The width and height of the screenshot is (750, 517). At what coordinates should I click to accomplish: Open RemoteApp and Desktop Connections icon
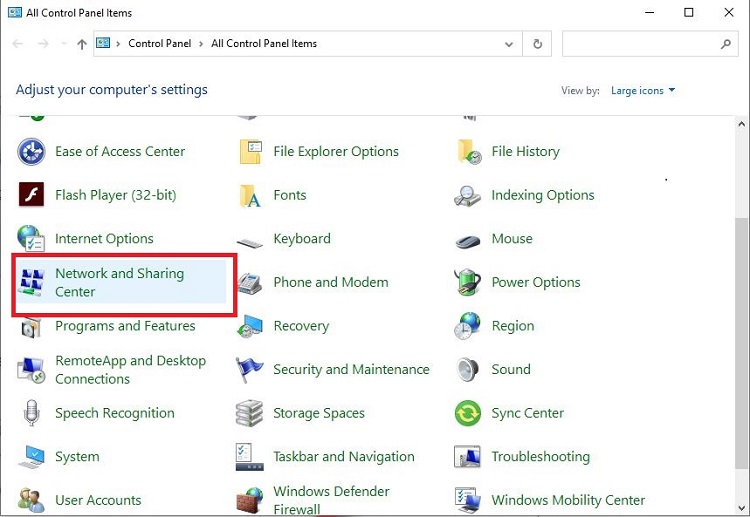(31, 370)
